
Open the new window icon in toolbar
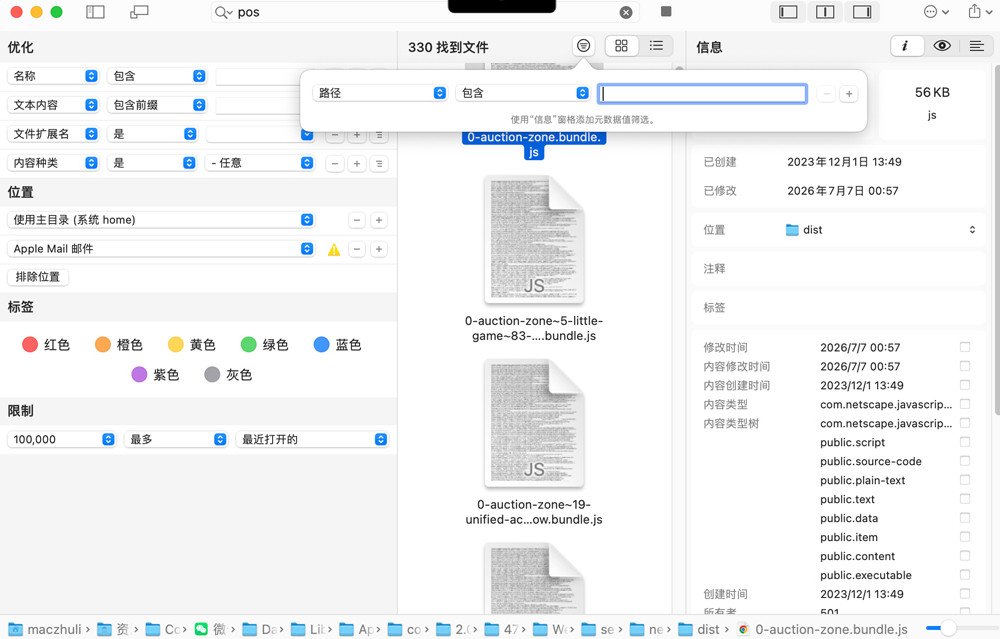coord(139,11)
